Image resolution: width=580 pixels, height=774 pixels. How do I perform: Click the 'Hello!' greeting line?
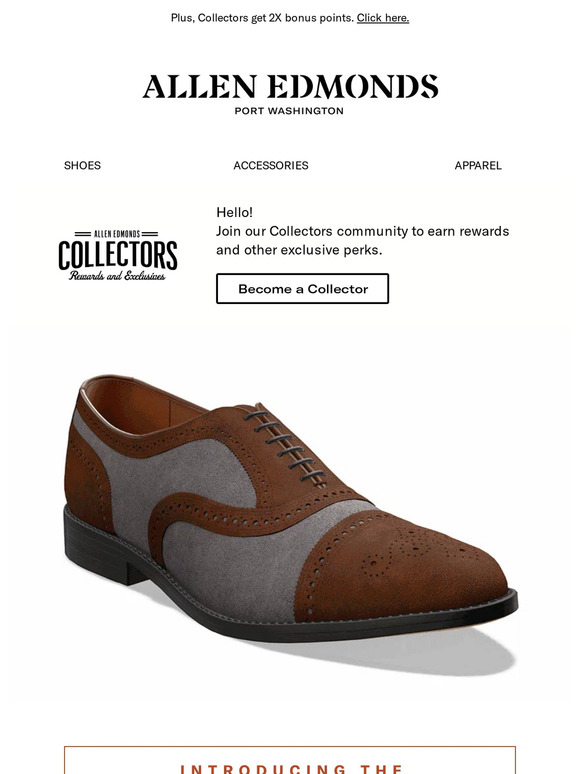234,212
